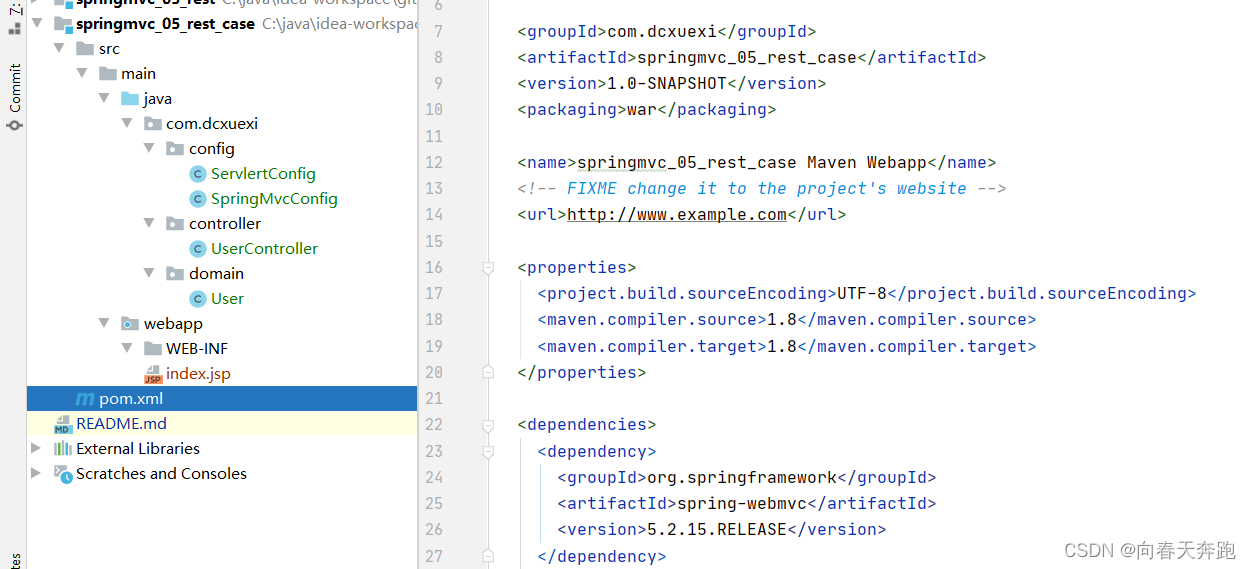The image size is (1251, 569).
Task: Click the domain package icon
Action: click(x=175, y=274)
